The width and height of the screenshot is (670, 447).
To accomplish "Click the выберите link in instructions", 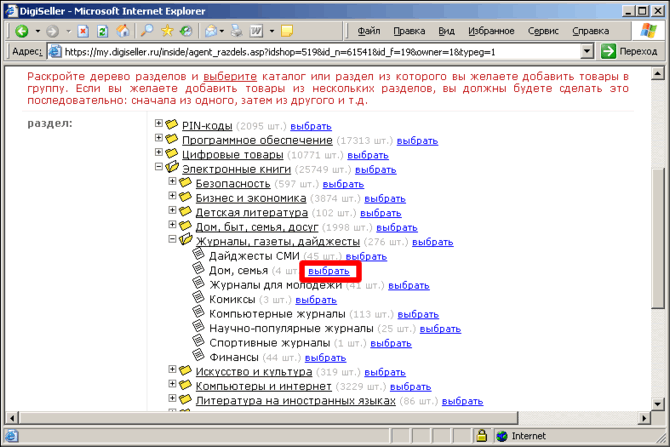I will point(230,76).
